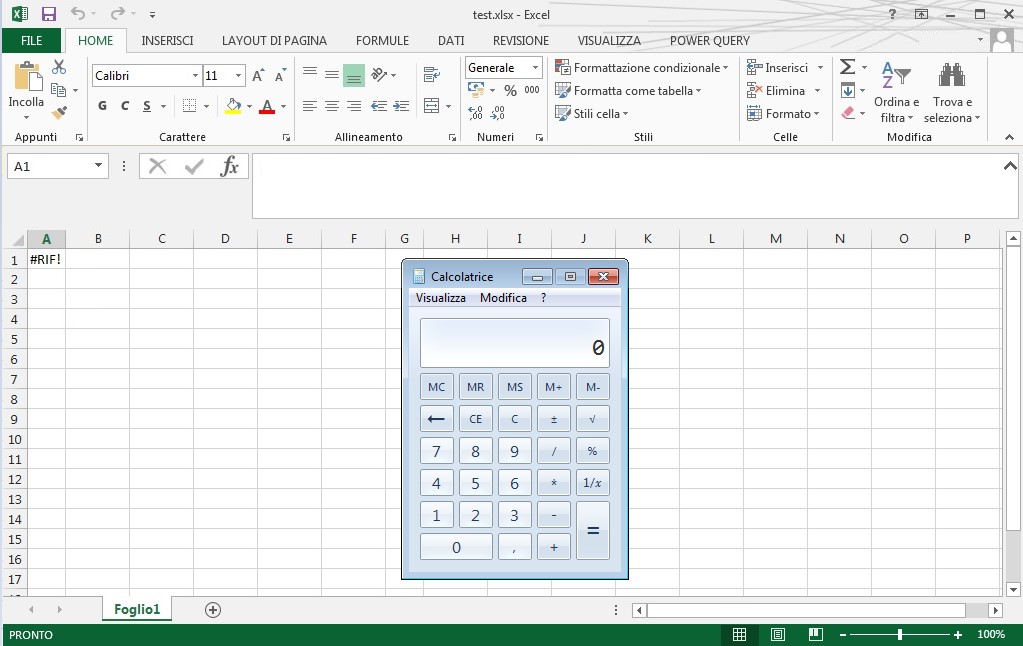The image size is (1023, 646).
Task: Apply the yellow fill color to the cell
Action: [233, 106]
